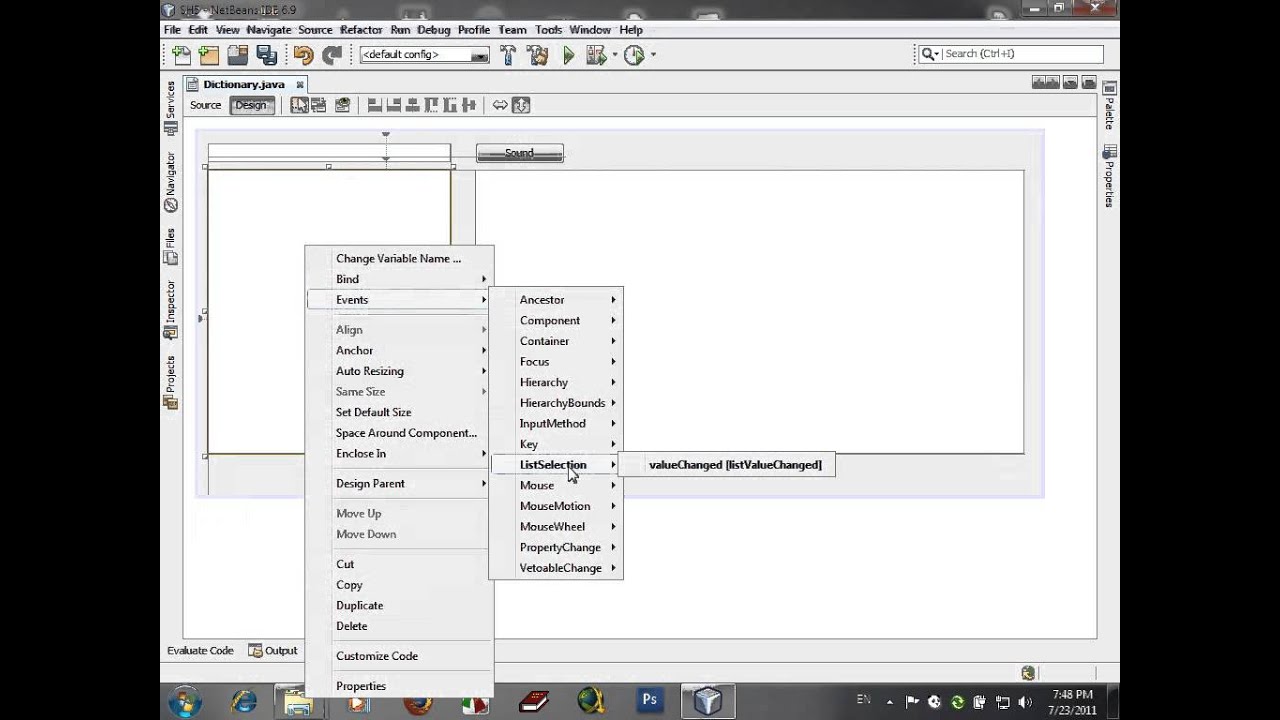Choose Space Around Component entry
This screenshot has height=720, width=1280.
point(399,433)
